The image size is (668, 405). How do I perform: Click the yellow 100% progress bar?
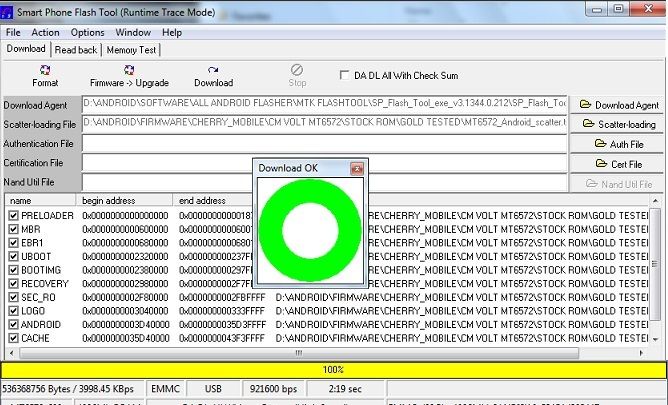coord(333,370)
